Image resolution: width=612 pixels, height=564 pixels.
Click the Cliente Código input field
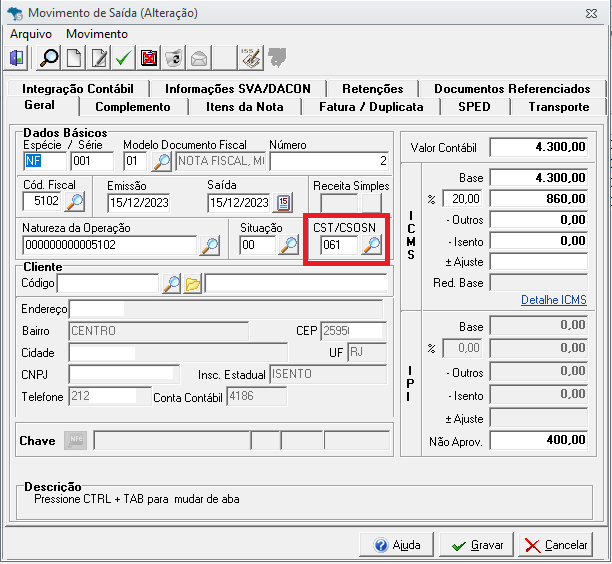pyautogui.click(x=108, y=283)
